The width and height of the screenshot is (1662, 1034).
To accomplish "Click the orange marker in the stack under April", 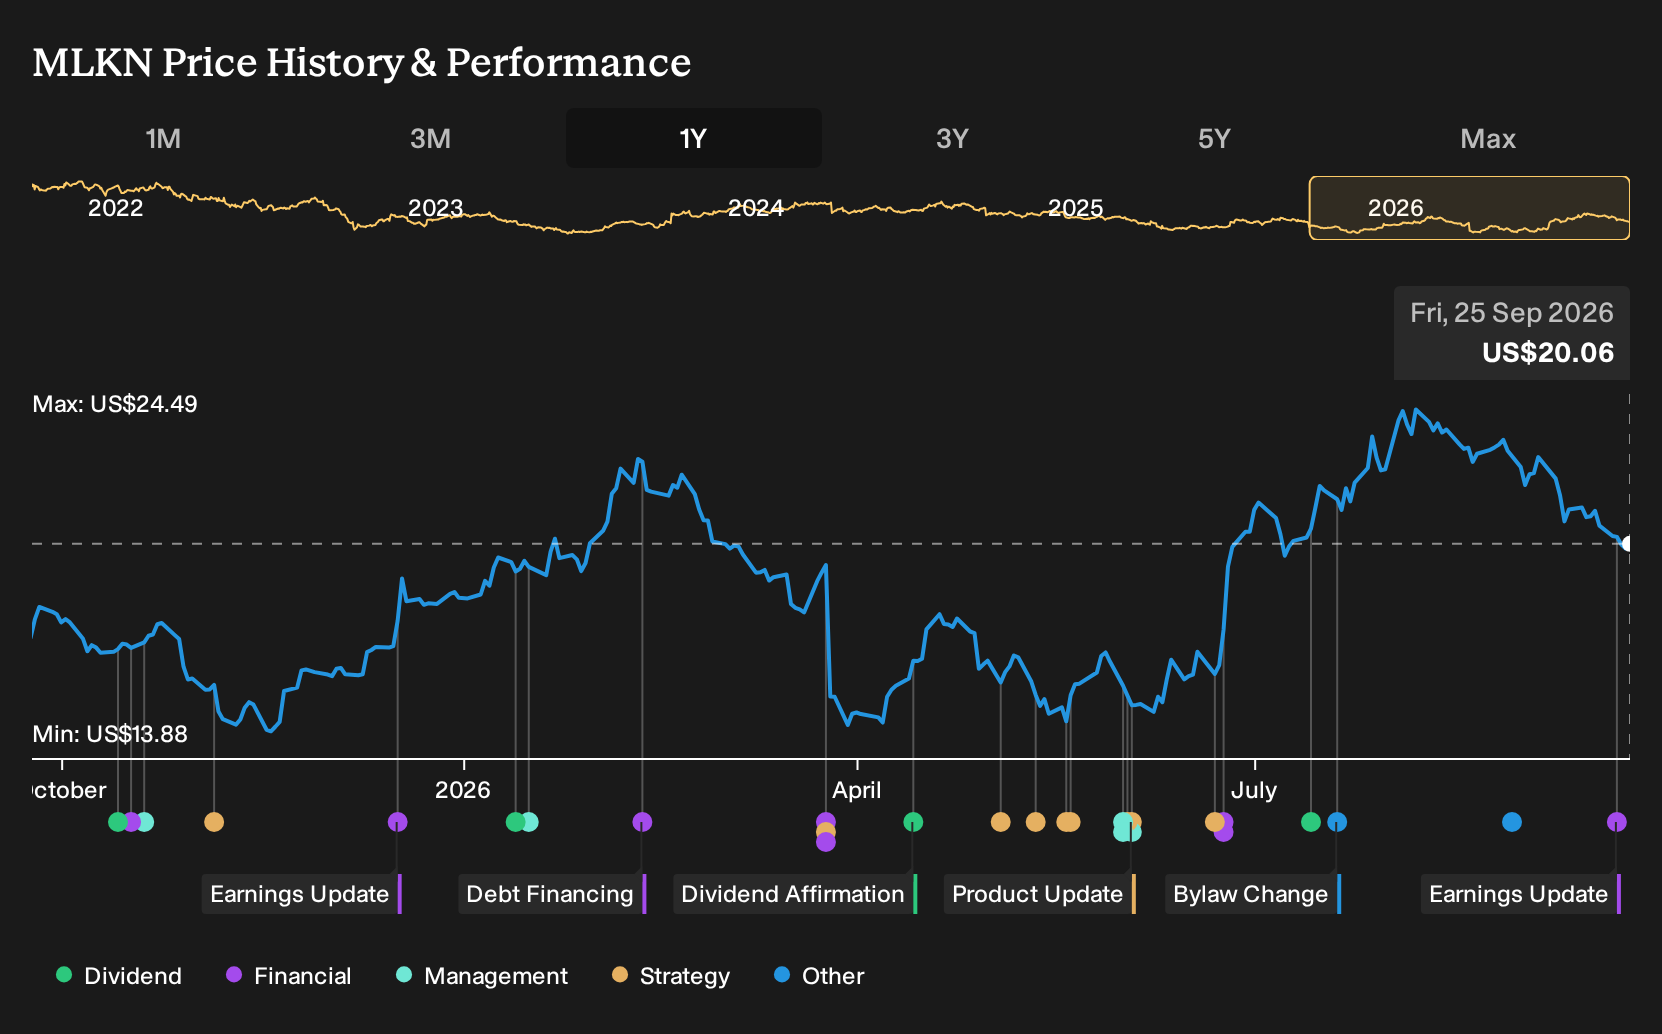I will click(825, 831).
